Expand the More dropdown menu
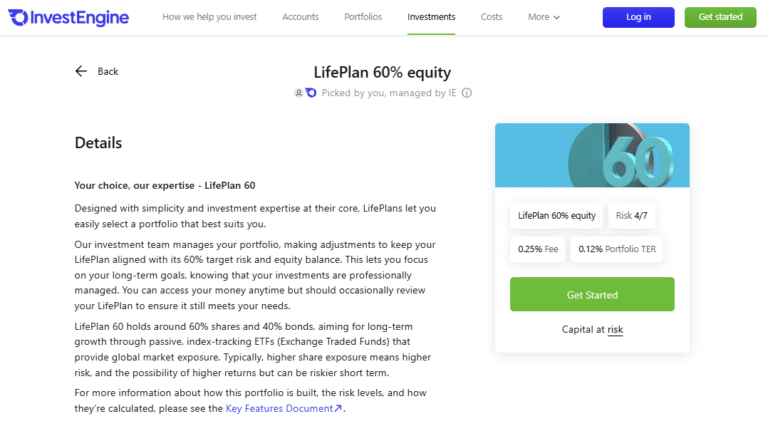768x431 pixels. [544, 17]
